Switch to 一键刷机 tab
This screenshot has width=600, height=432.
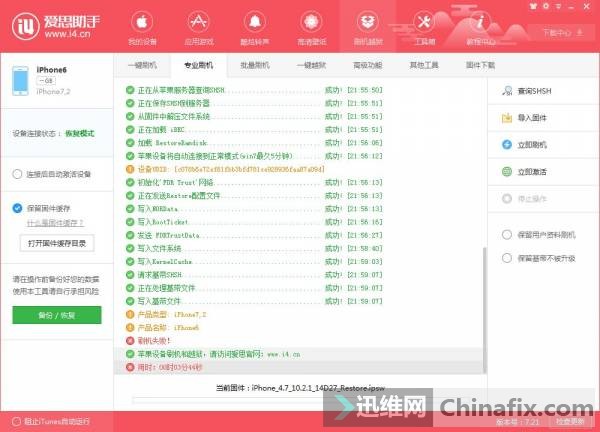(x=142, y=65)
